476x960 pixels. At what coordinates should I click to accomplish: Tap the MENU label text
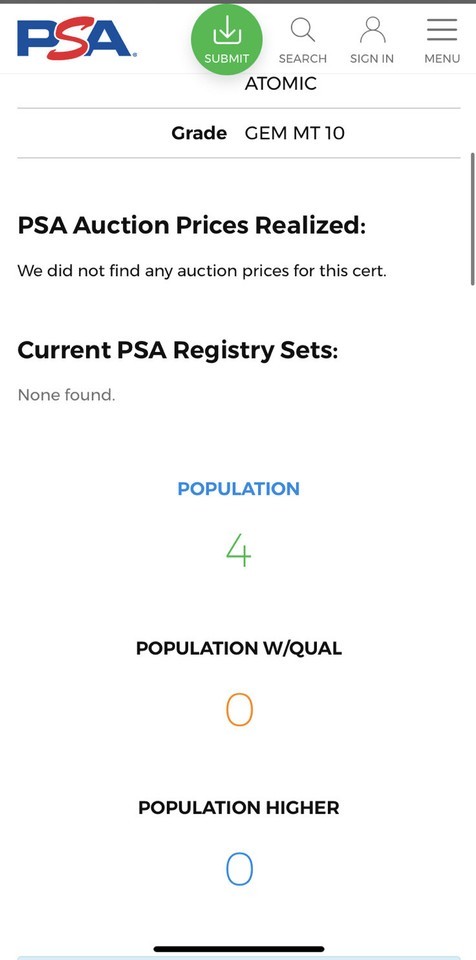[442, 59]
